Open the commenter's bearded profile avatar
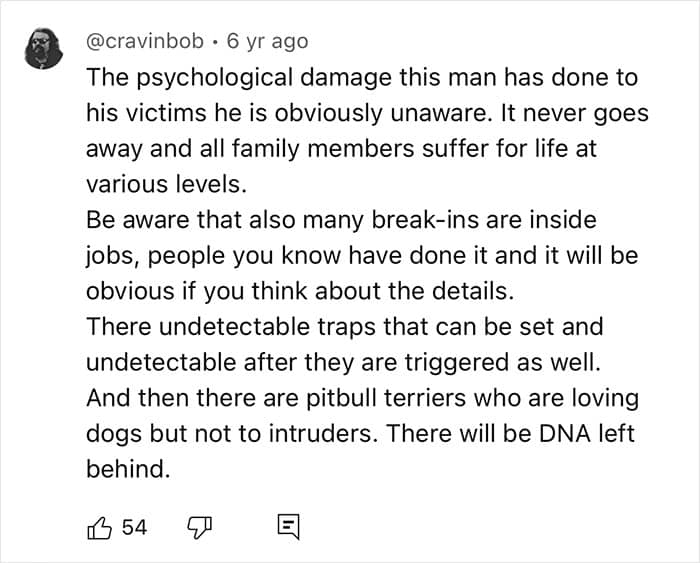The image size is (700, 563). click(x=44, y=49)
